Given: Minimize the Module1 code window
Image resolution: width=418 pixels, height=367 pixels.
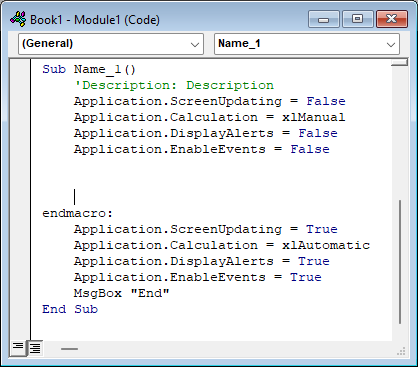Looking at the screenshot, I should point(323,19).
